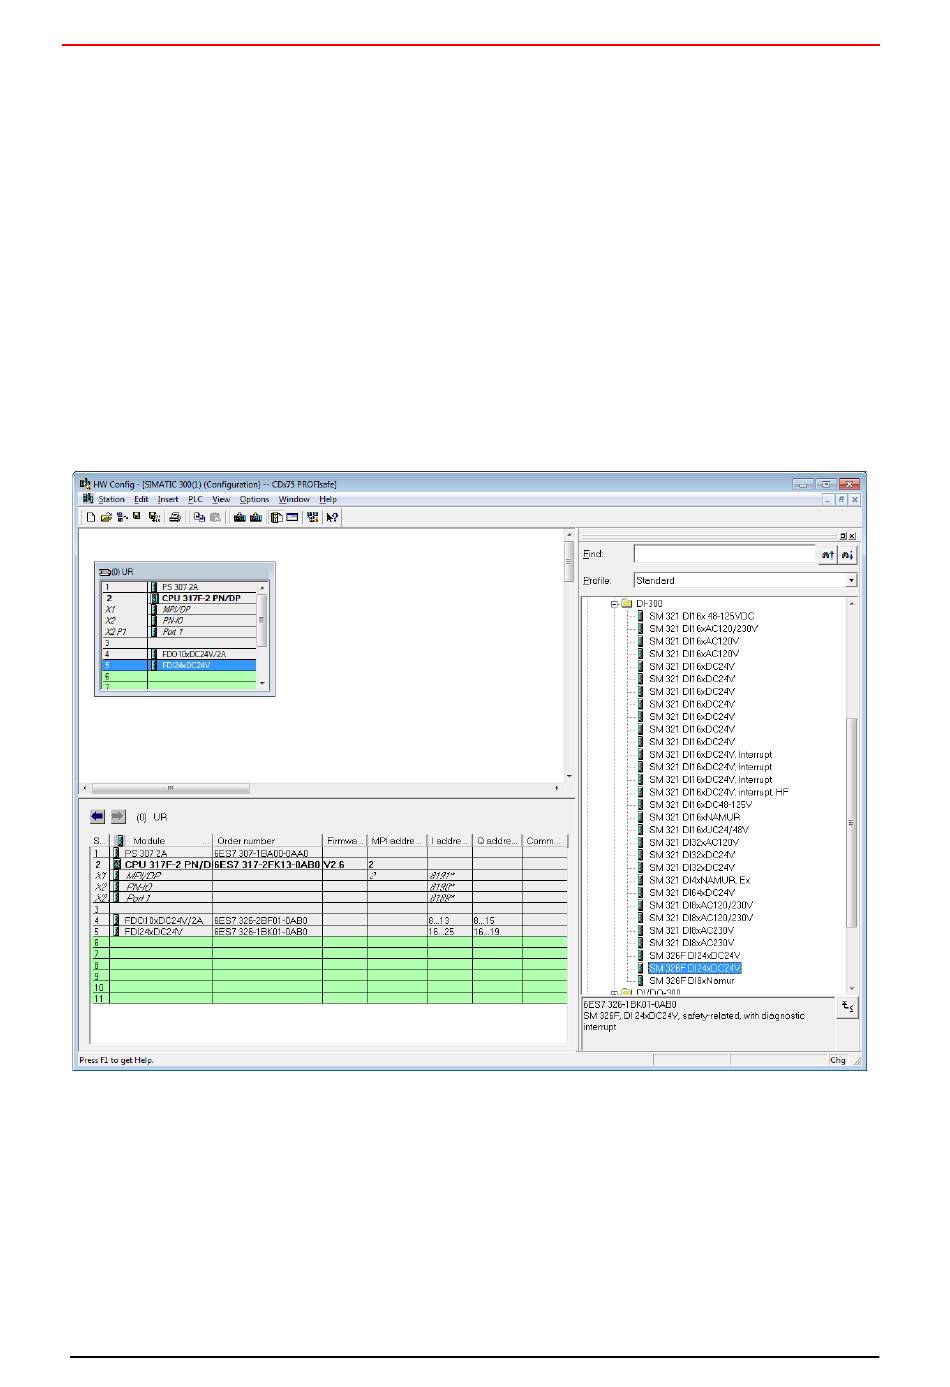Click the Find upward search button
The image size is (950, 1387).
pos(828,554)
